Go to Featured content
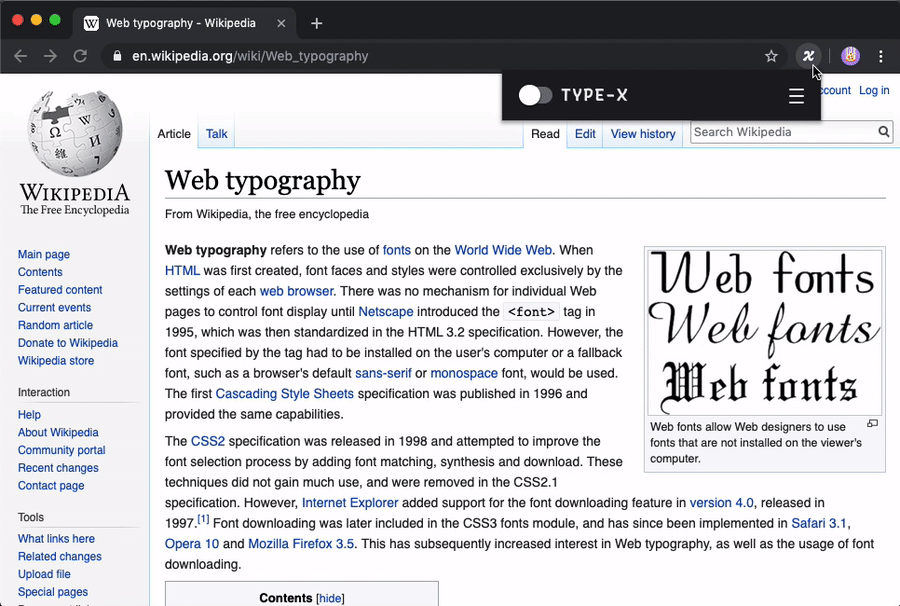 click(60, 290)
